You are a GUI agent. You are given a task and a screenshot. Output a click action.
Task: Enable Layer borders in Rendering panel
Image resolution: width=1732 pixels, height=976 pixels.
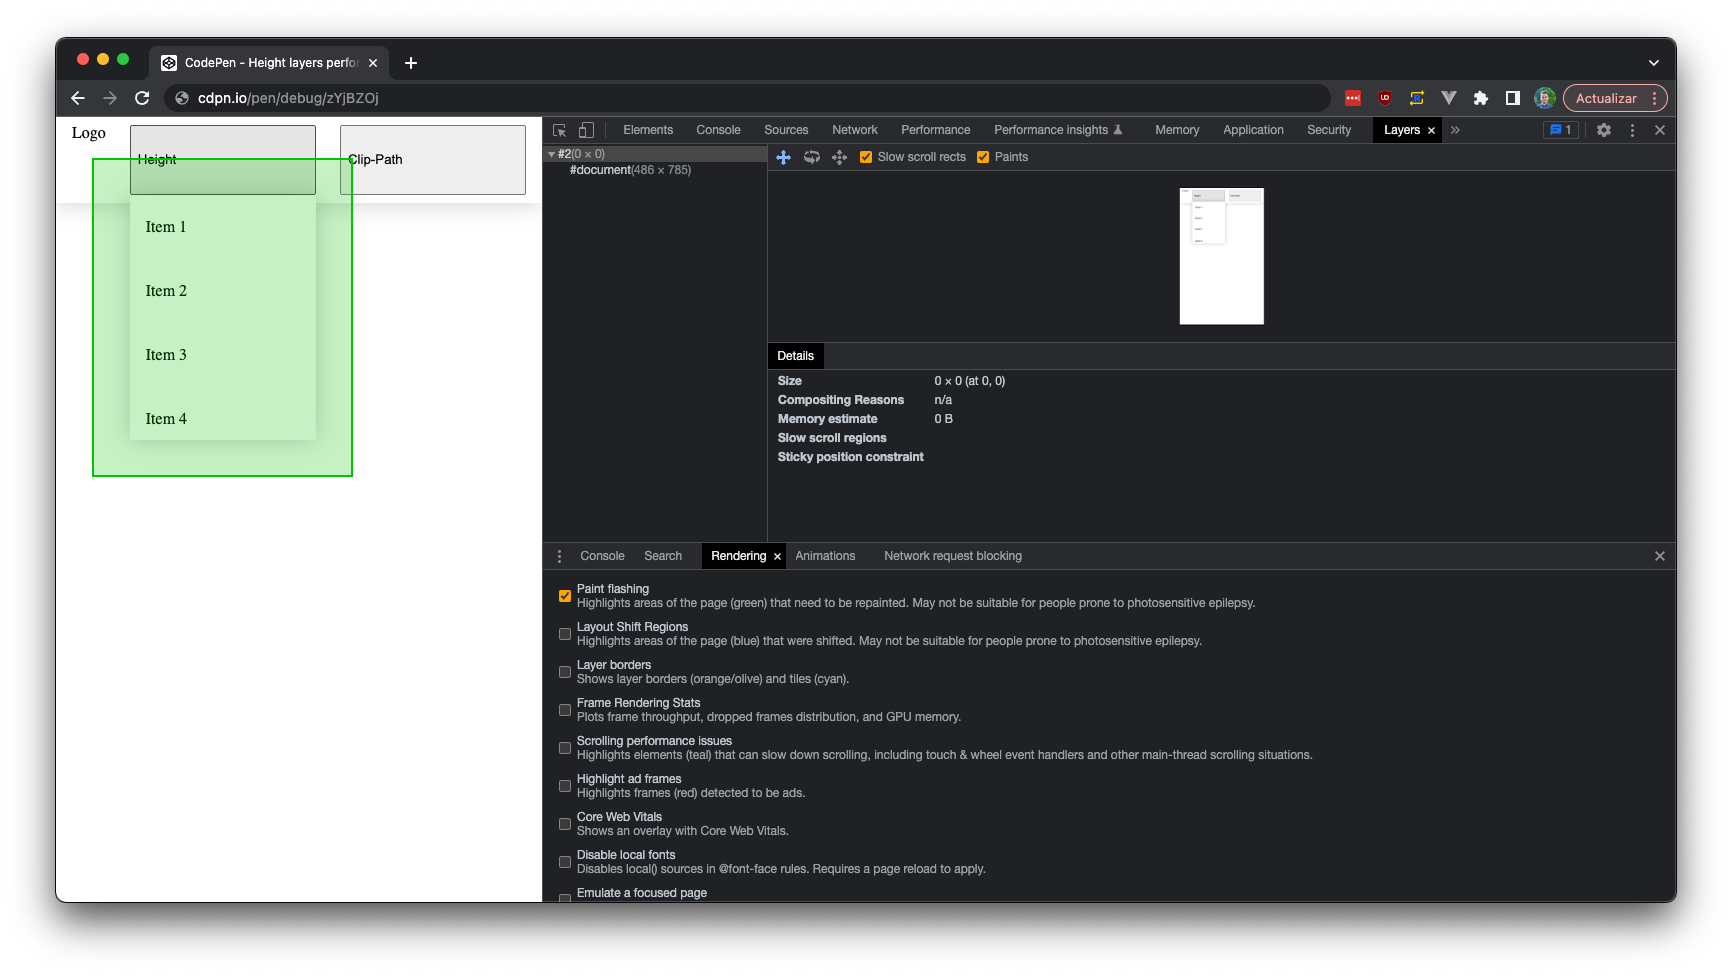pos(565,672)
